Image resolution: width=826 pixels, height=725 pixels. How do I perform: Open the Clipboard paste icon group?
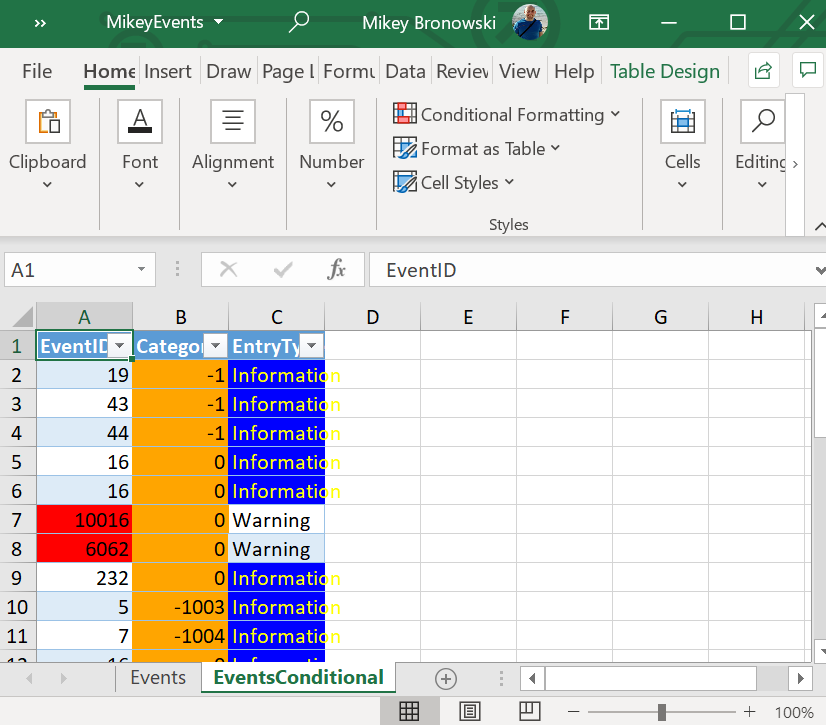[47, 122]
